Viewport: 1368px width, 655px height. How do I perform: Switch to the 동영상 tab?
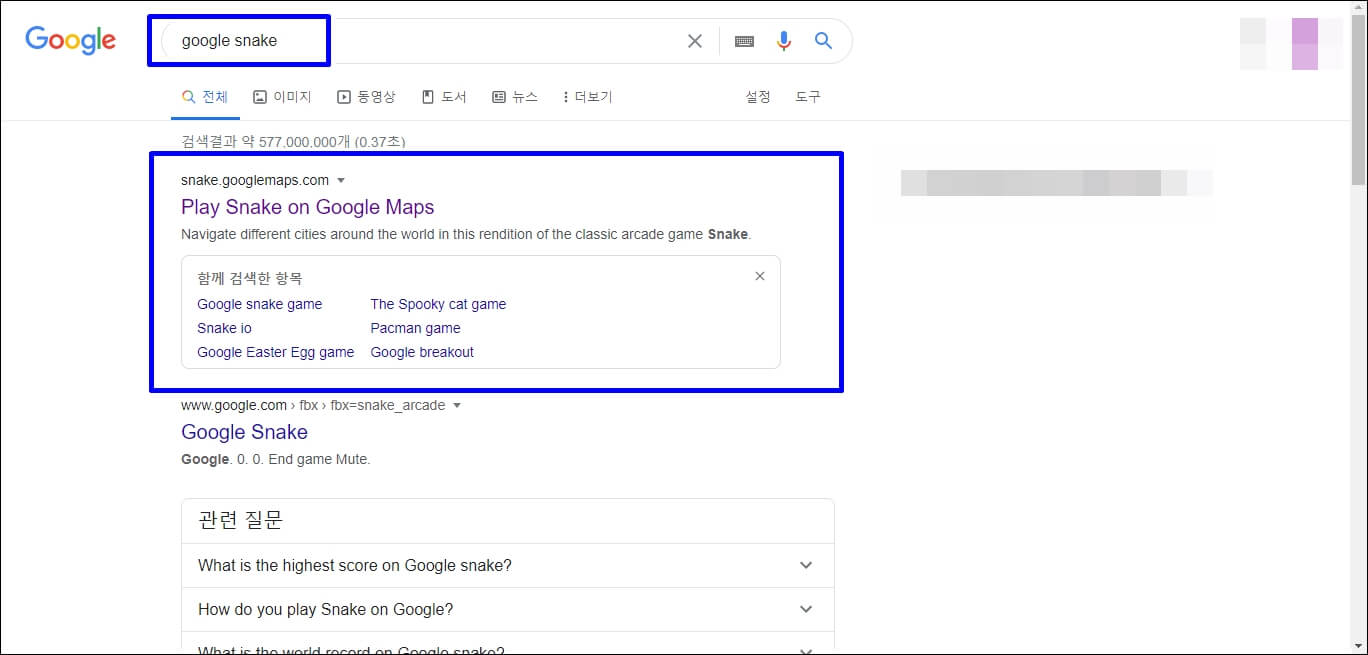pos(366,97)
